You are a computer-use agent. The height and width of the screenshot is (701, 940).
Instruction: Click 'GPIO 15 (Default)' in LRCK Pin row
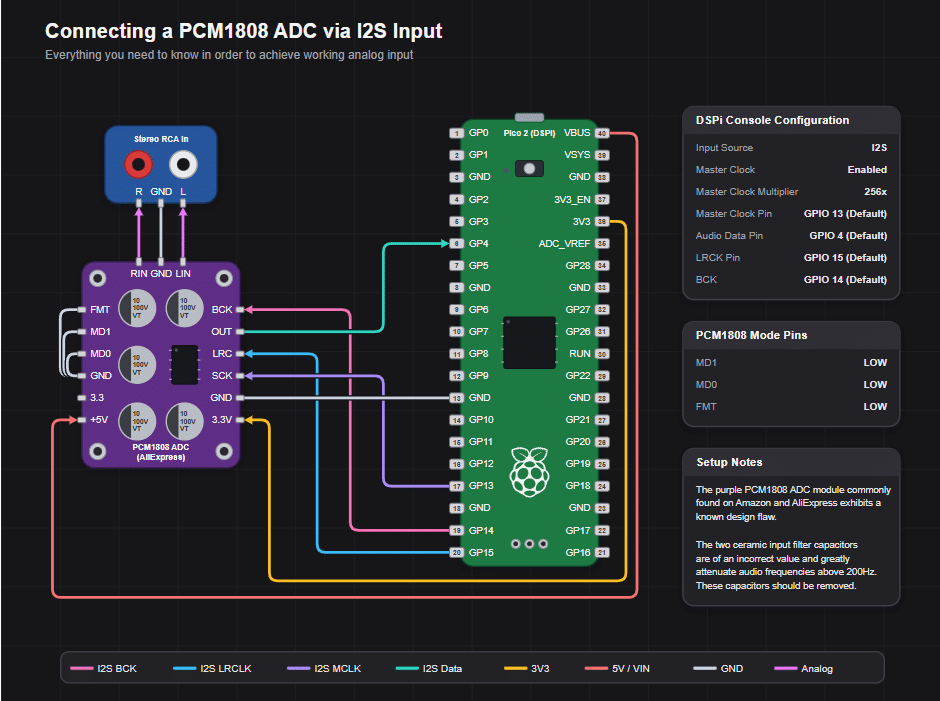tap(845, 257)
